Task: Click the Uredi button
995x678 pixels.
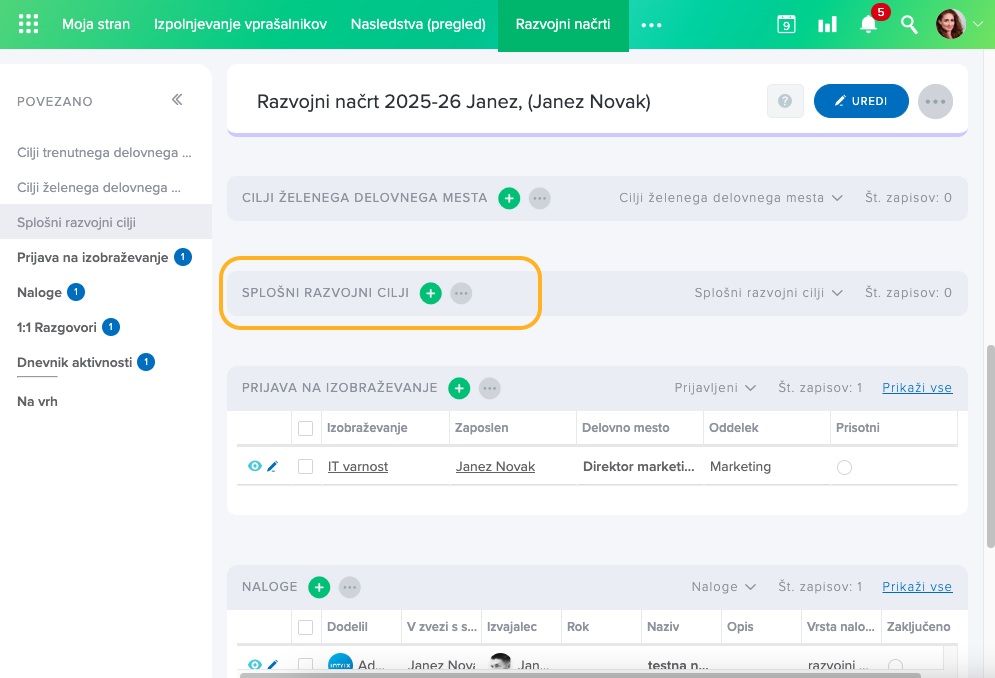Action: pyautogui.click(x=861, y=101)
